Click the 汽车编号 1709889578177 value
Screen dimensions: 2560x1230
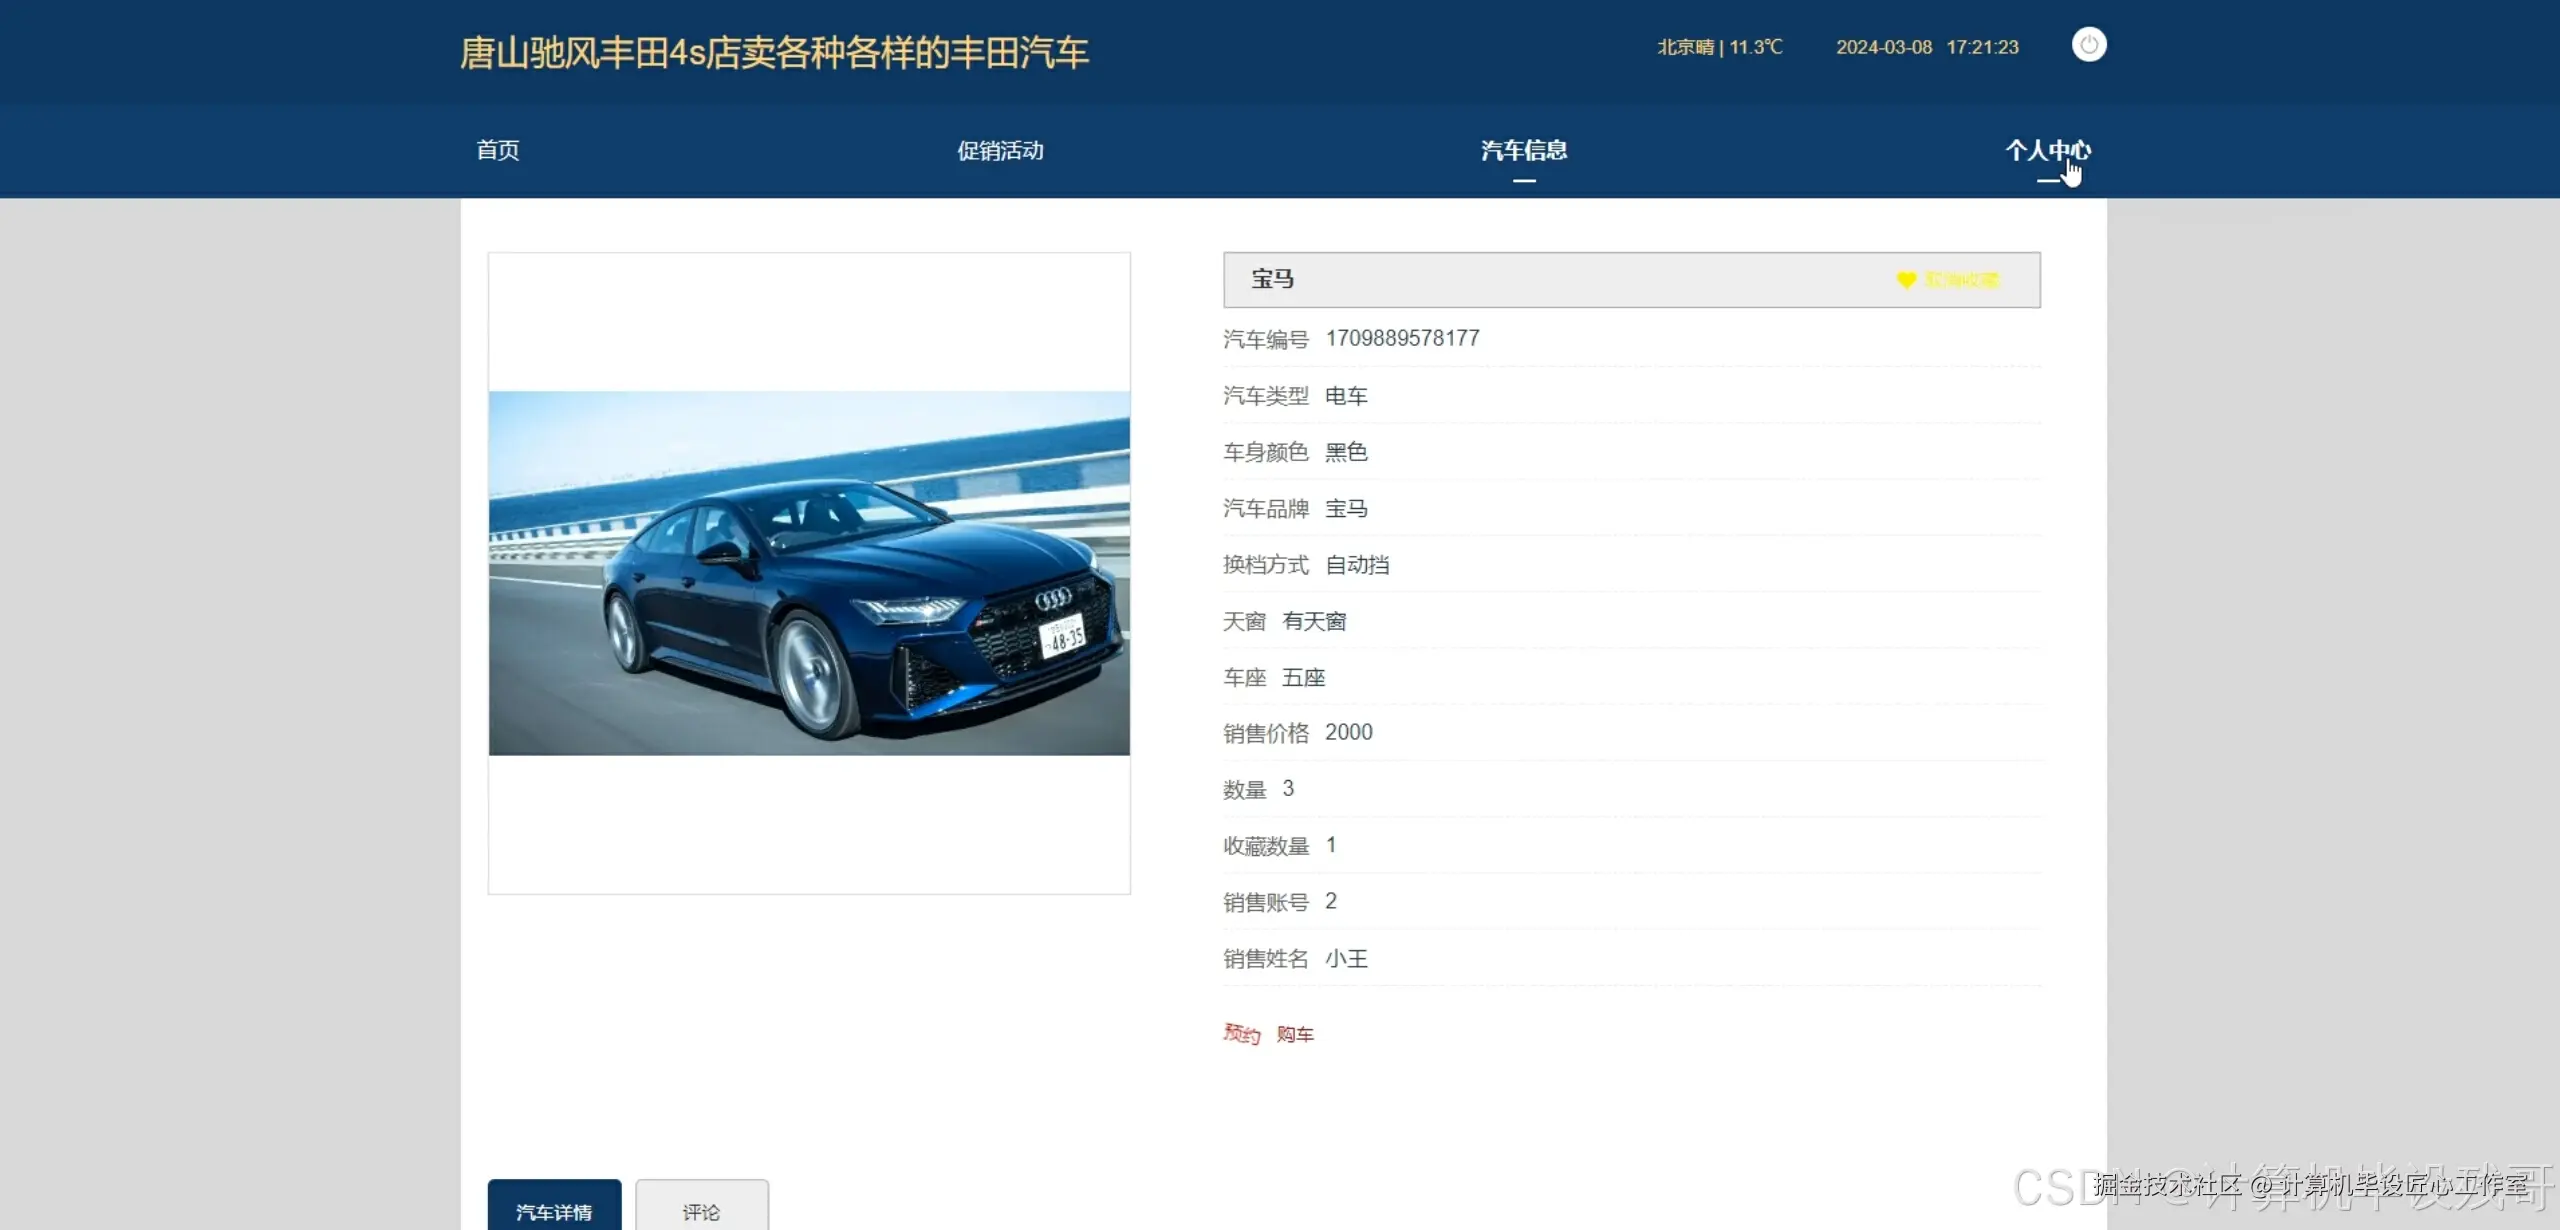(1402, 338)
